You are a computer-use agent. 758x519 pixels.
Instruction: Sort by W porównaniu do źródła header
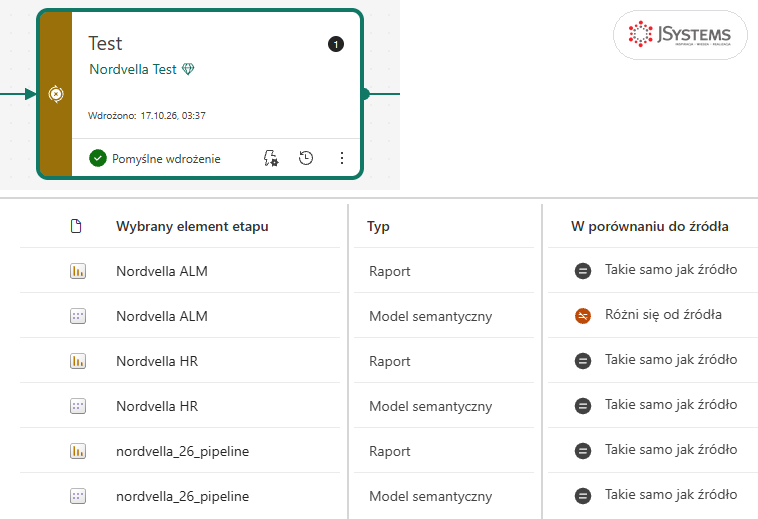[x=649, y=226]
